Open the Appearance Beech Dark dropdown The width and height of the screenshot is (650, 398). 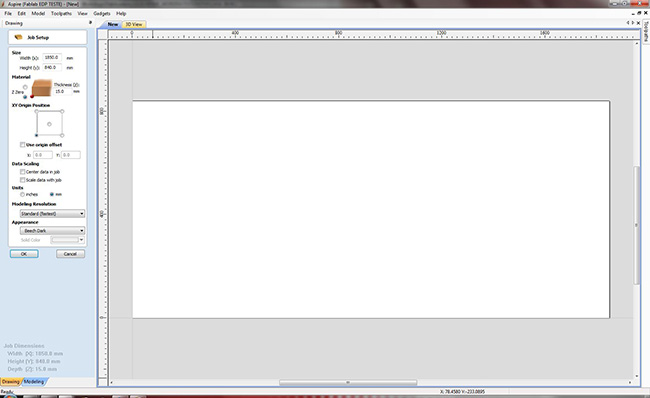[x=53, y=231]
